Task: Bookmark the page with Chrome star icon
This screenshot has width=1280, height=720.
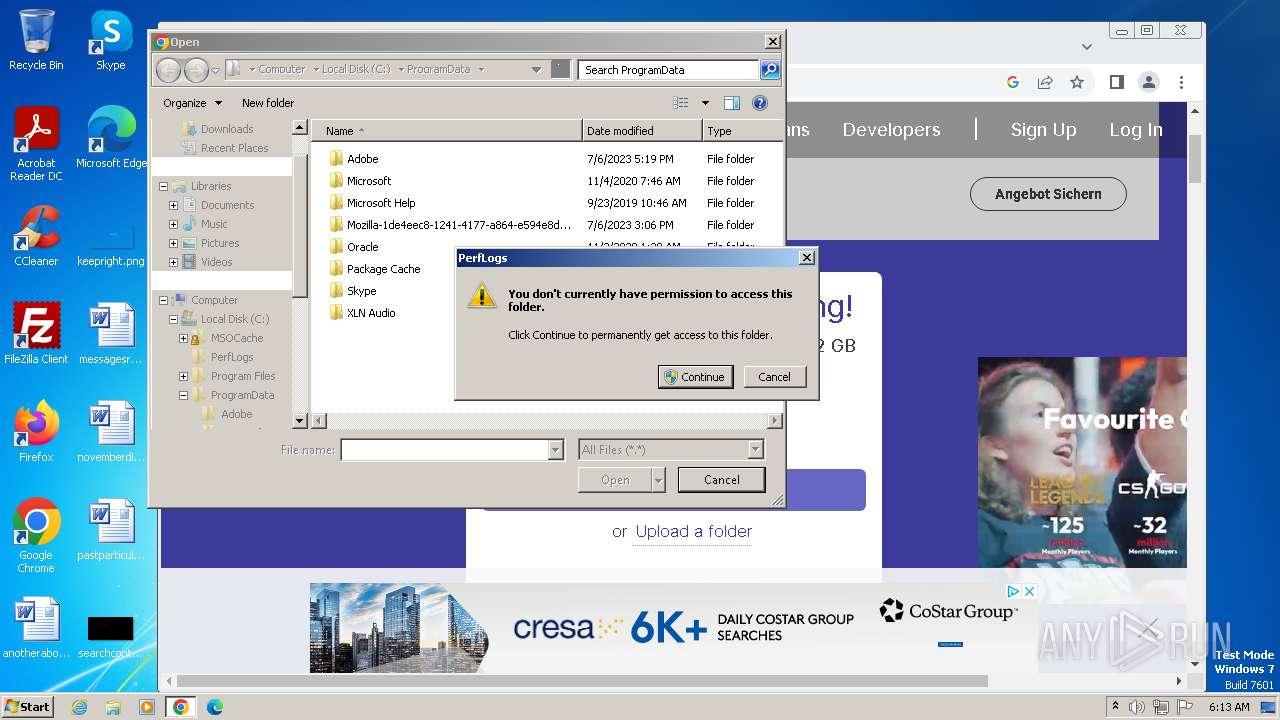Action: point(1077,82)
